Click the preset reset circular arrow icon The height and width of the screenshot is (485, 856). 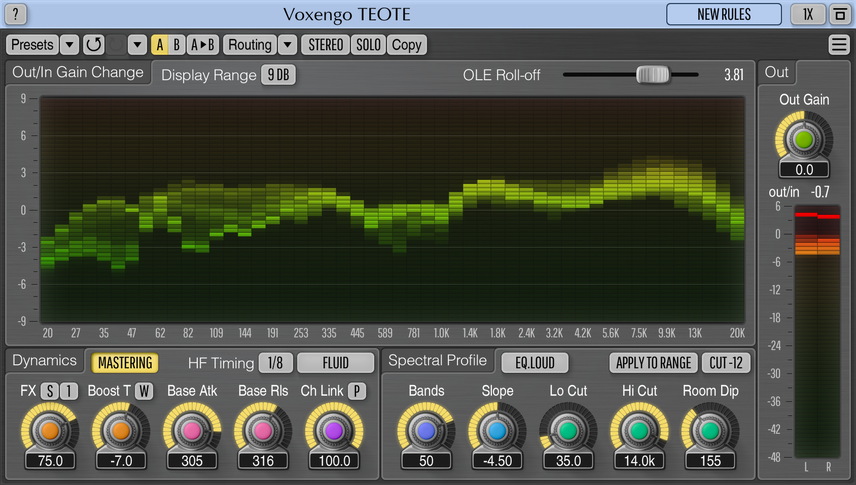tap(94, 45)
